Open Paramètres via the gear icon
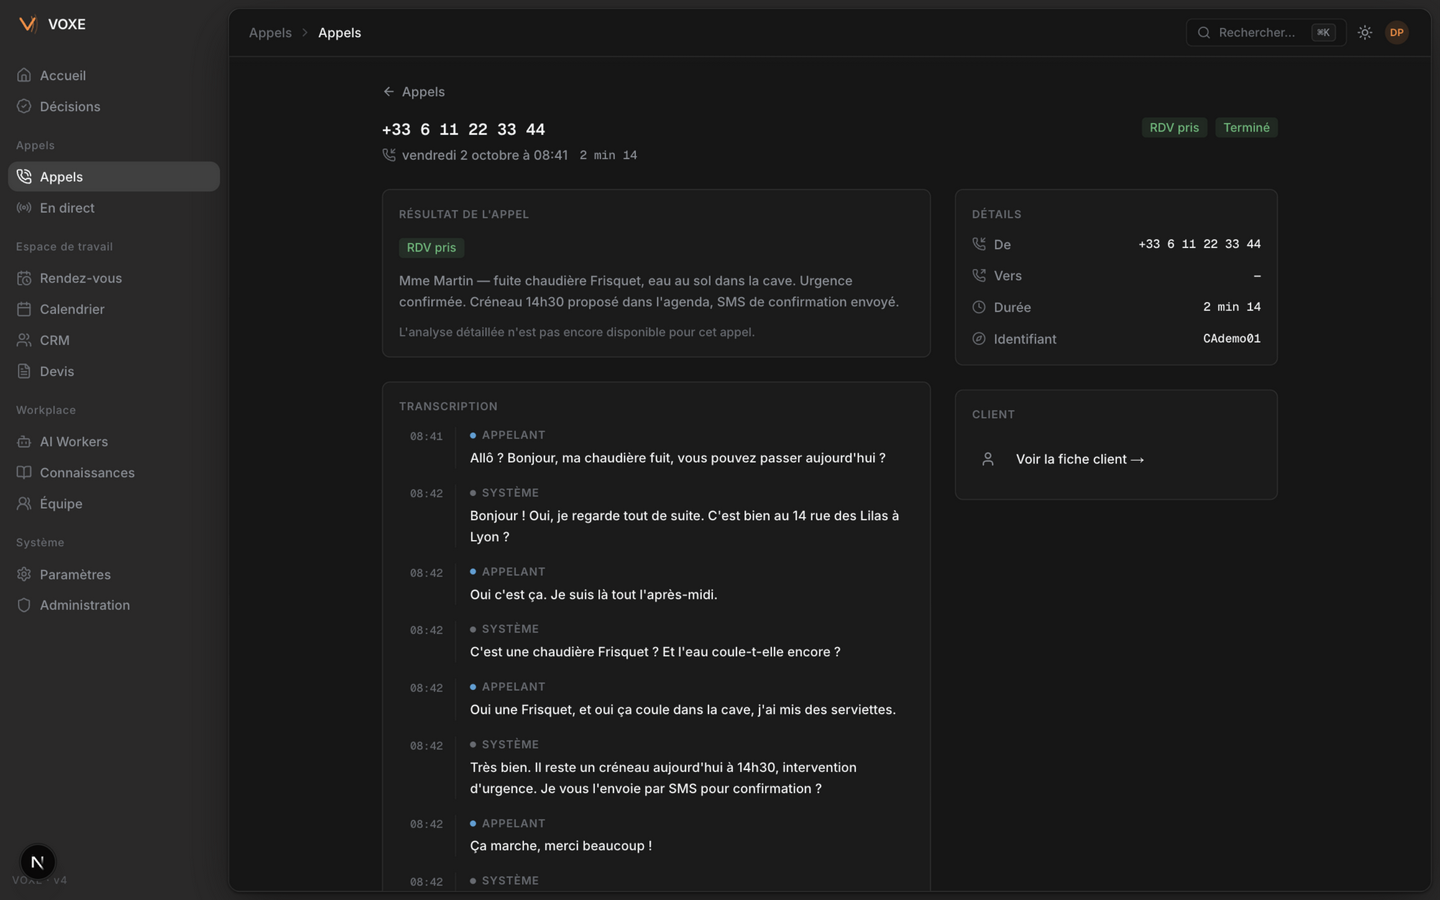Image resolution: width=1440 pixels, height=900 pixels. 24,574
